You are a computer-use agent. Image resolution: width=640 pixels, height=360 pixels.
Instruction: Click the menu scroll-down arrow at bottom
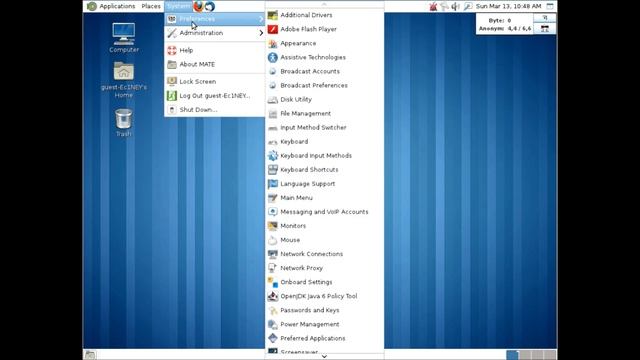point(324,356)
